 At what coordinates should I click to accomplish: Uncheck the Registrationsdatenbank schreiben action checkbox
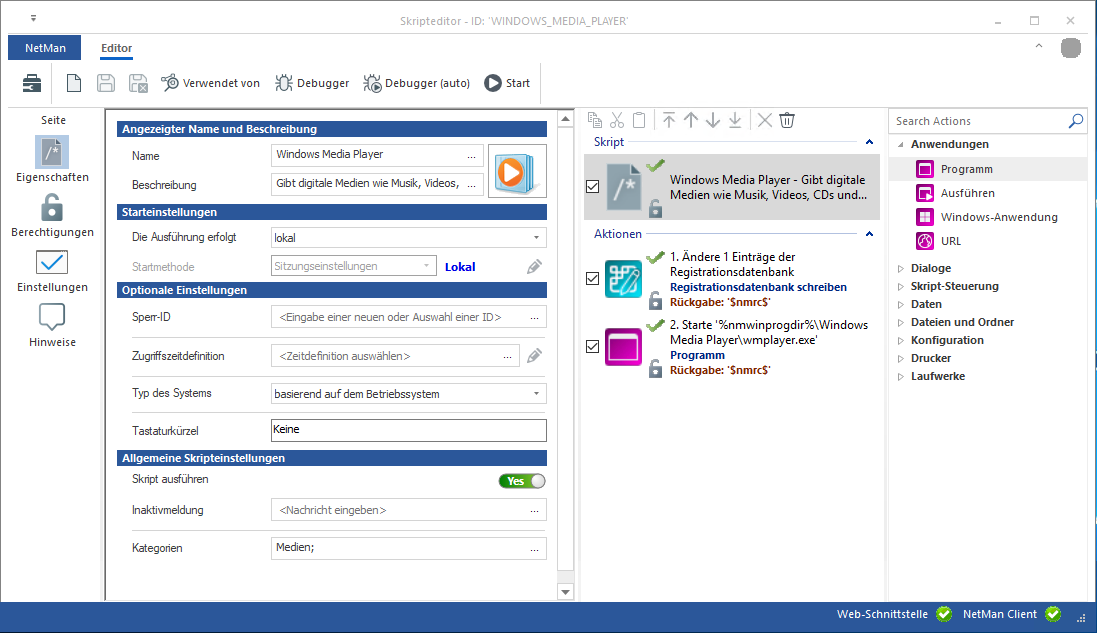[x=593, y=280]
